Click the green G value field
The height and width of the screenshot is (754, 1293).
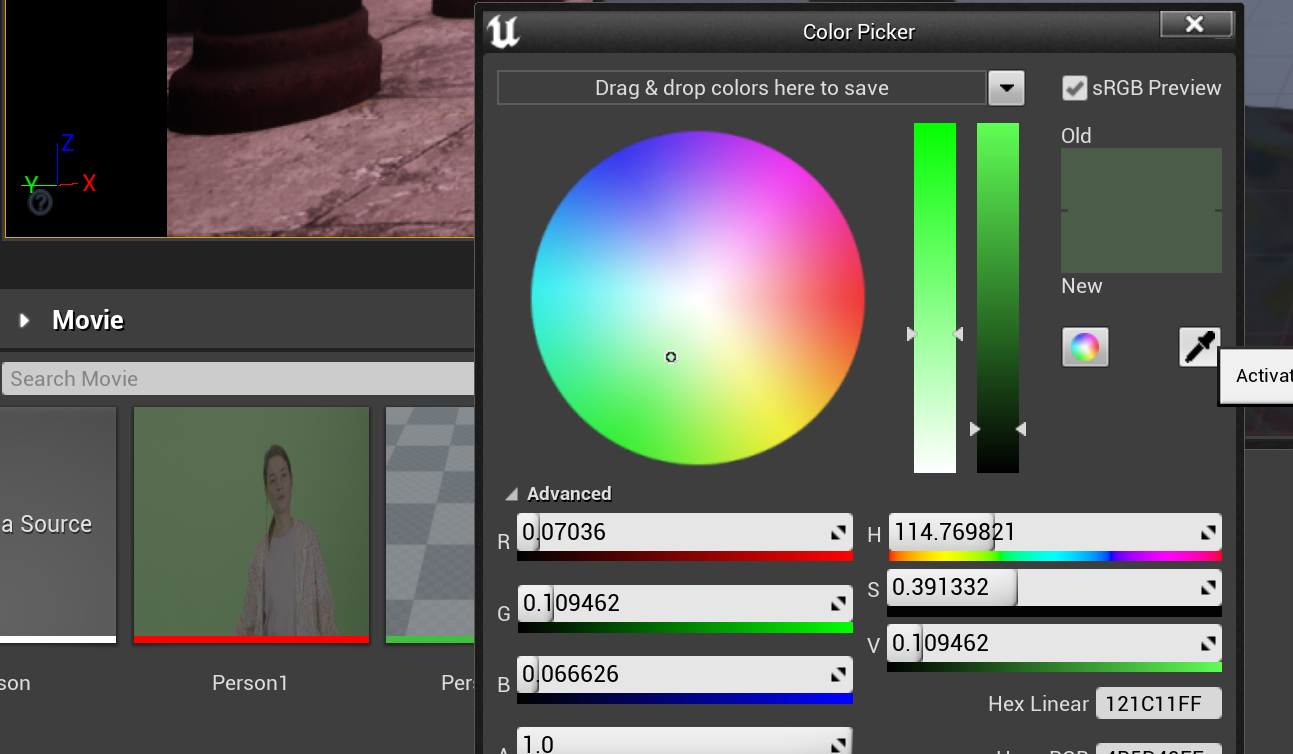[x=685, y=604]
